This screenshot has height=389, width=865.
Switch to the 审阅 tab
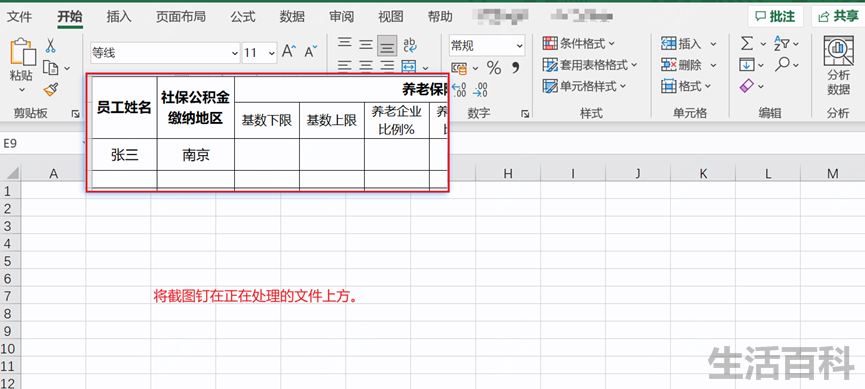[x=341, y=17]
